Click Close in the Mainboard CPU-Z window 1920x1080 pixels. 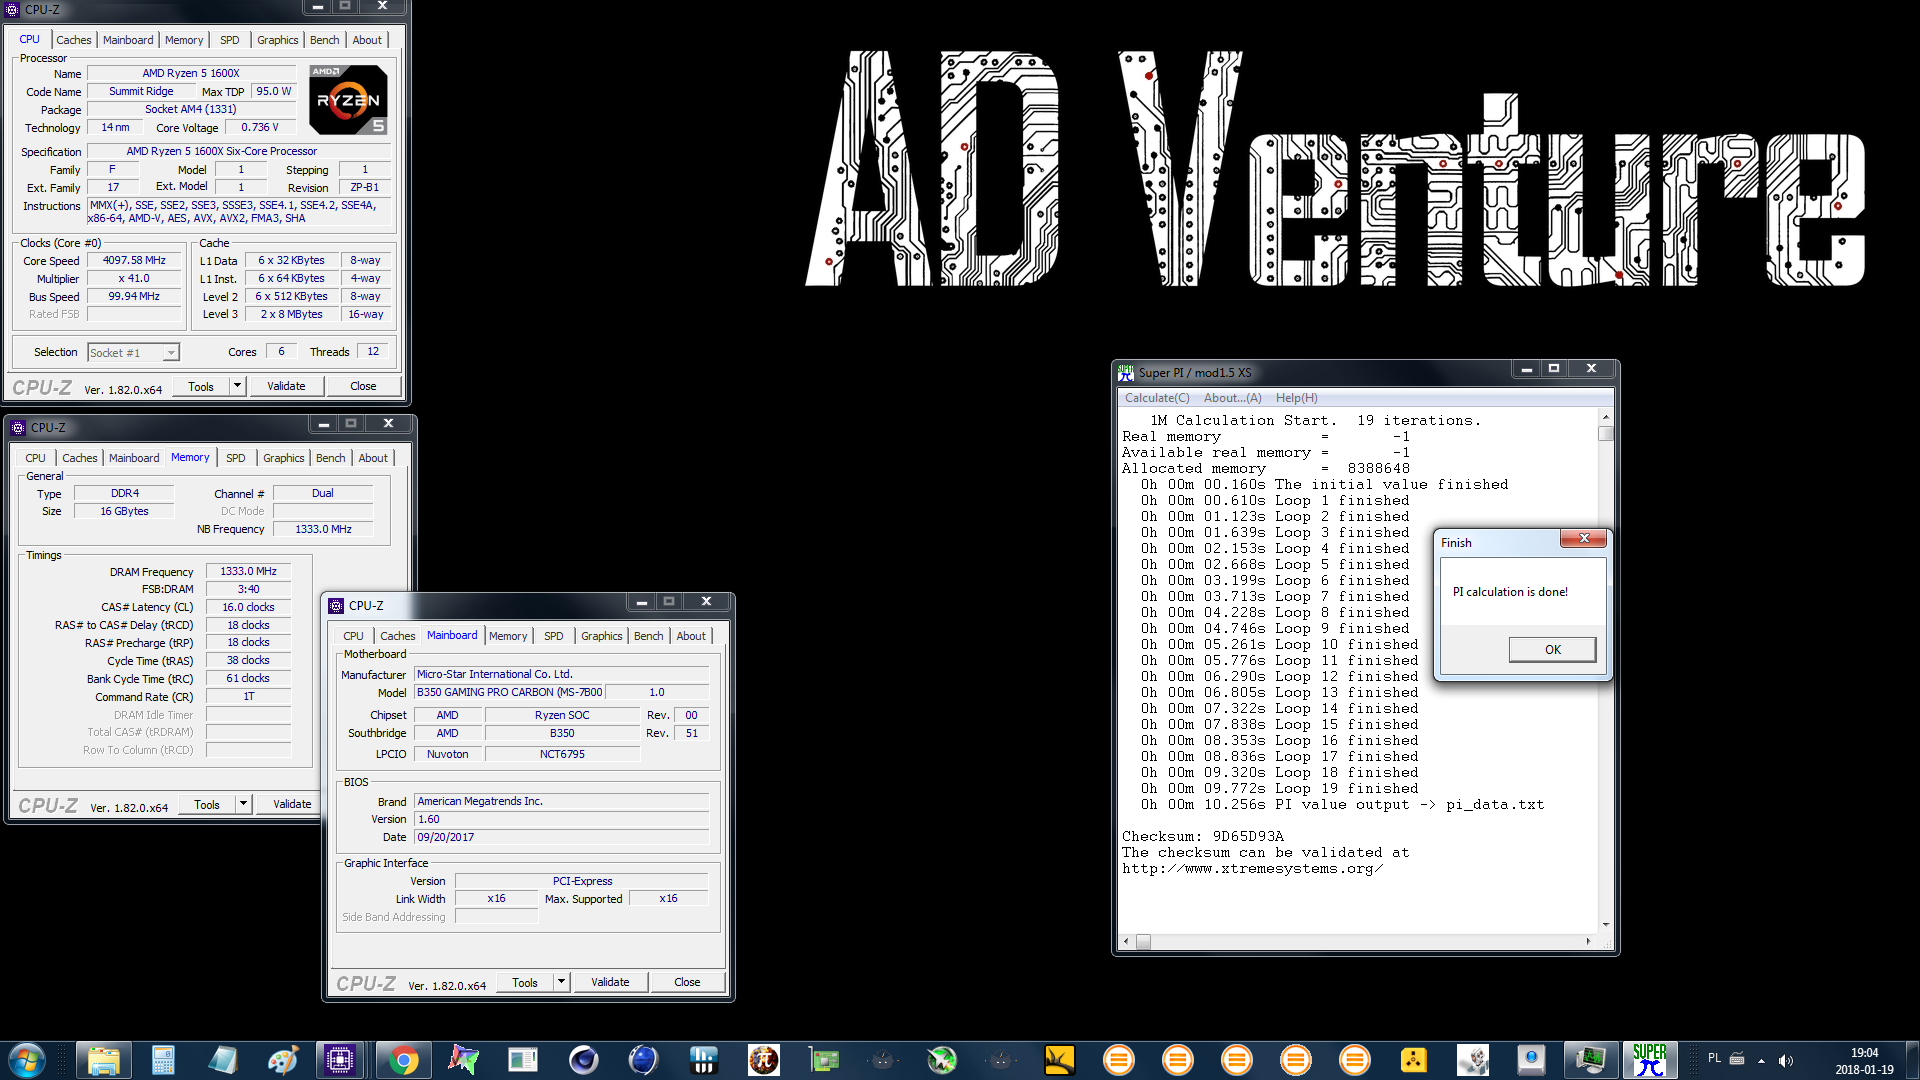pos(687,982)
